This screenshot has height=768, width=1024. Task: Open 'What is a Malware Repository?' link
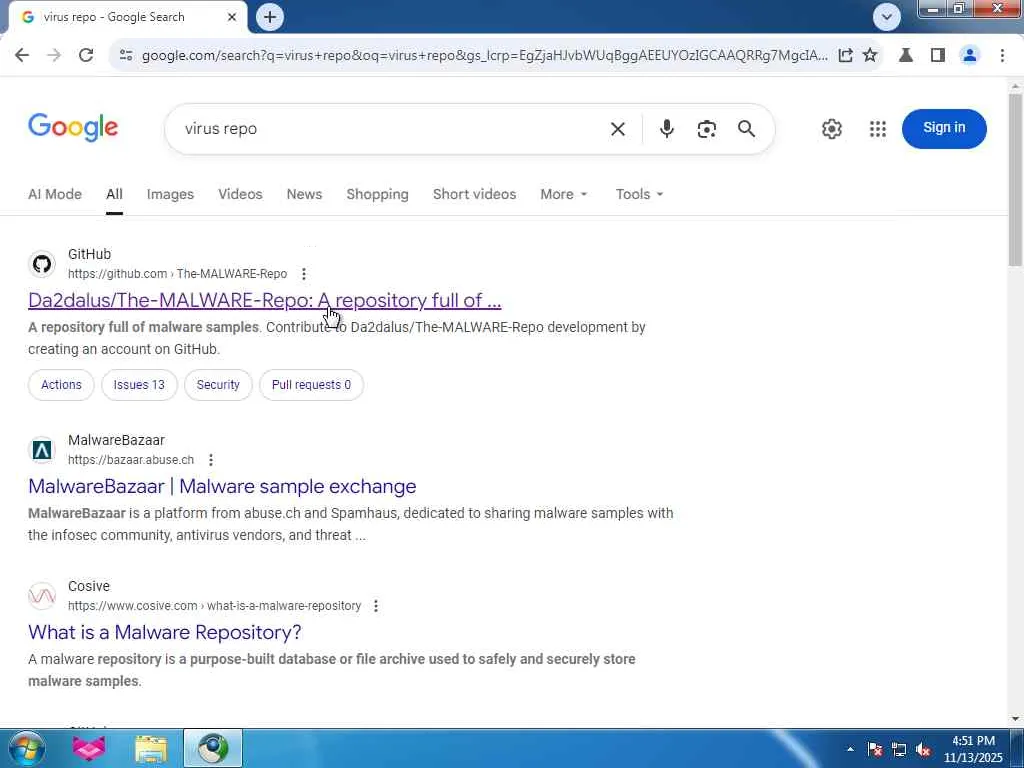165,632
